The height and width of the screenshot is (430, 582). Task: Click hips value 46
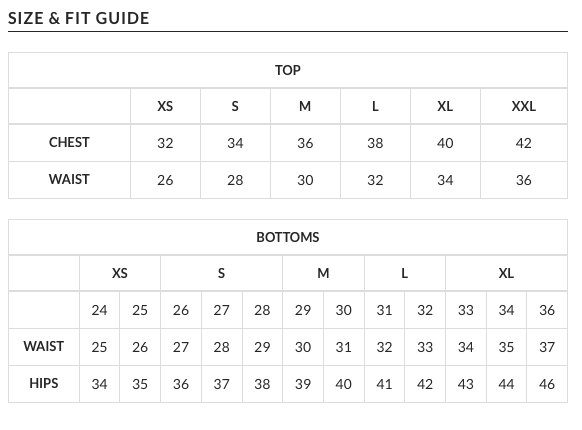click(x=547, y=384)
